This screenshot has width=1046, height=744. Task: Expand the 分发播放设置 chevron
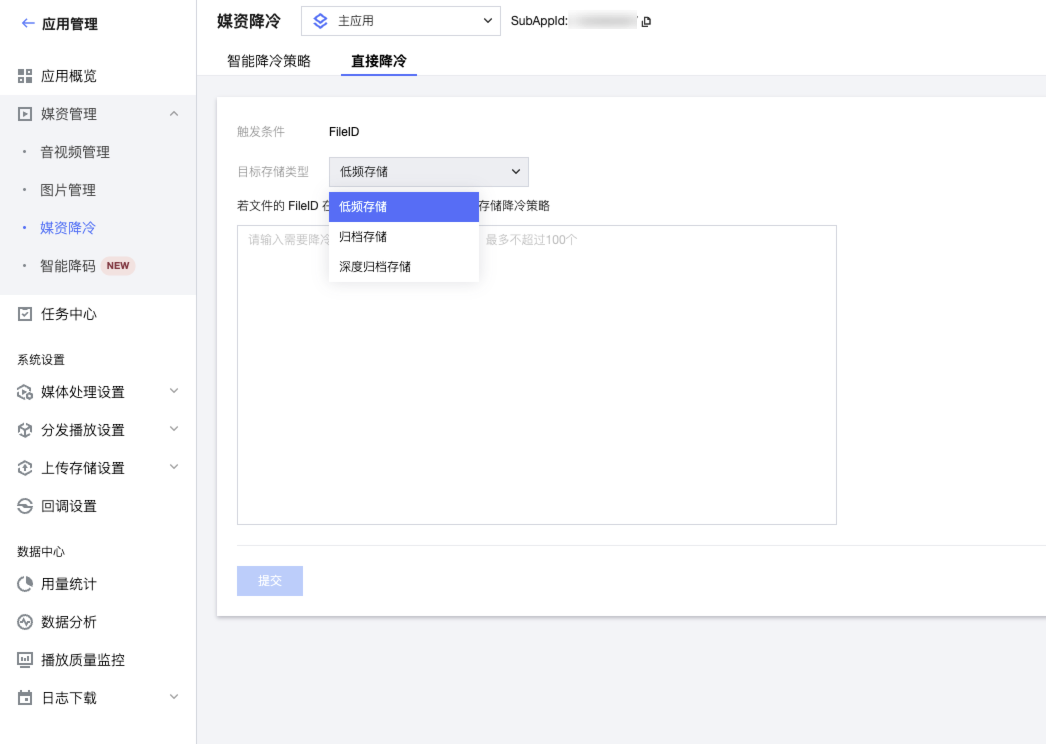click(x=174, y=429)
